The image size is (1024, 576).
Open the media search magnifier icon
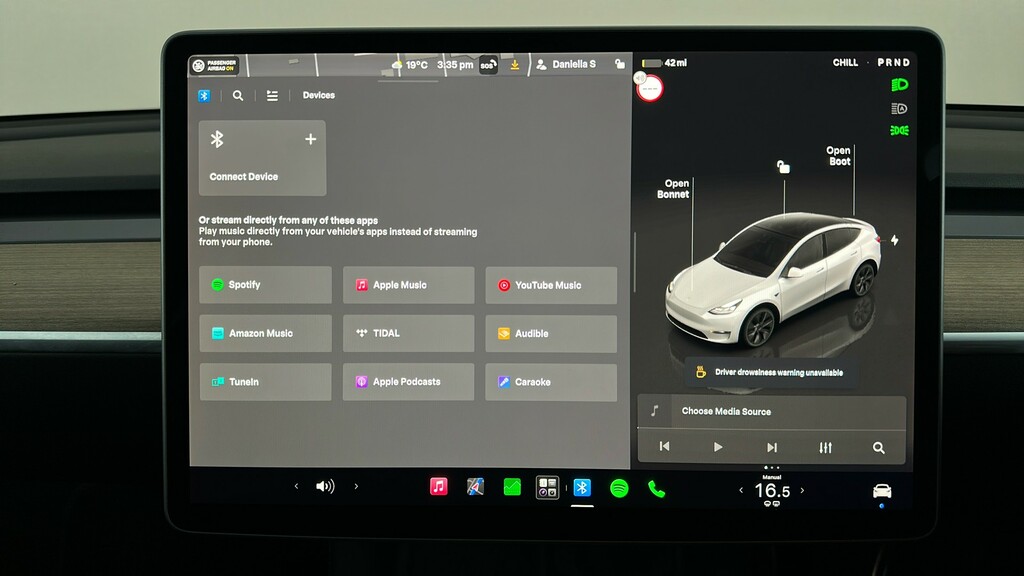[x=238, y=96]
